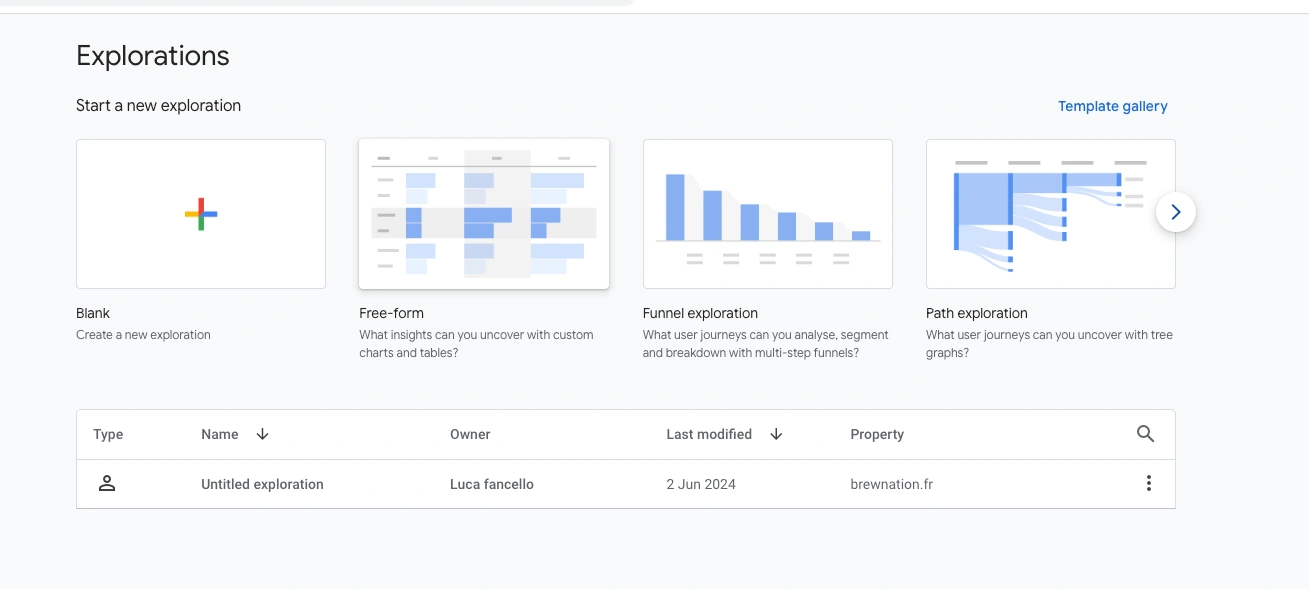Select the Path exploration tree graph preview
This screenshot has width=1309, height=589.
(x=1050, y=214)
